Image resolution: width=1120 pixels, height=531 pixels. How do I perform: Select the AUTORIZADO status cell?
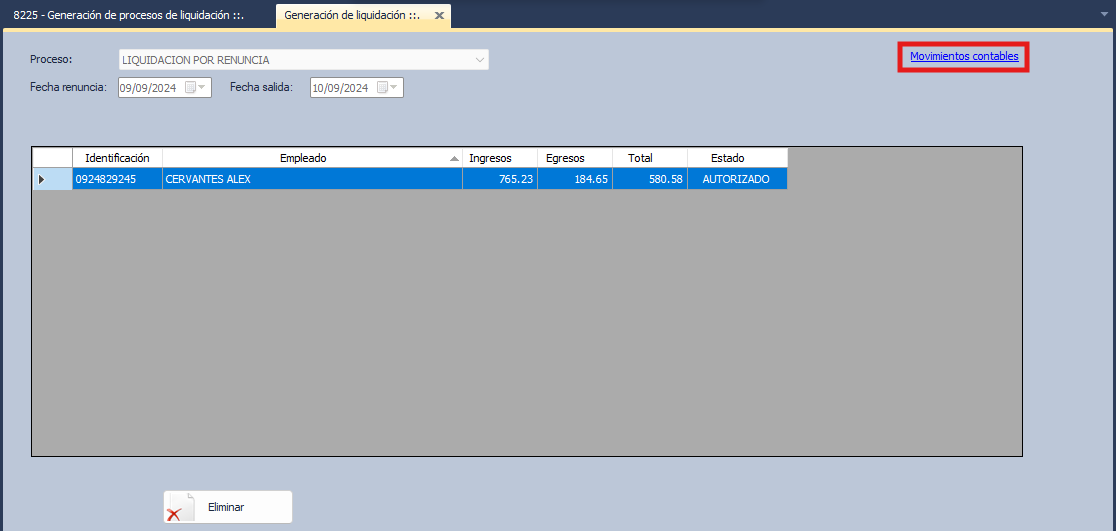pyautogui.click(x=736, y=179)
